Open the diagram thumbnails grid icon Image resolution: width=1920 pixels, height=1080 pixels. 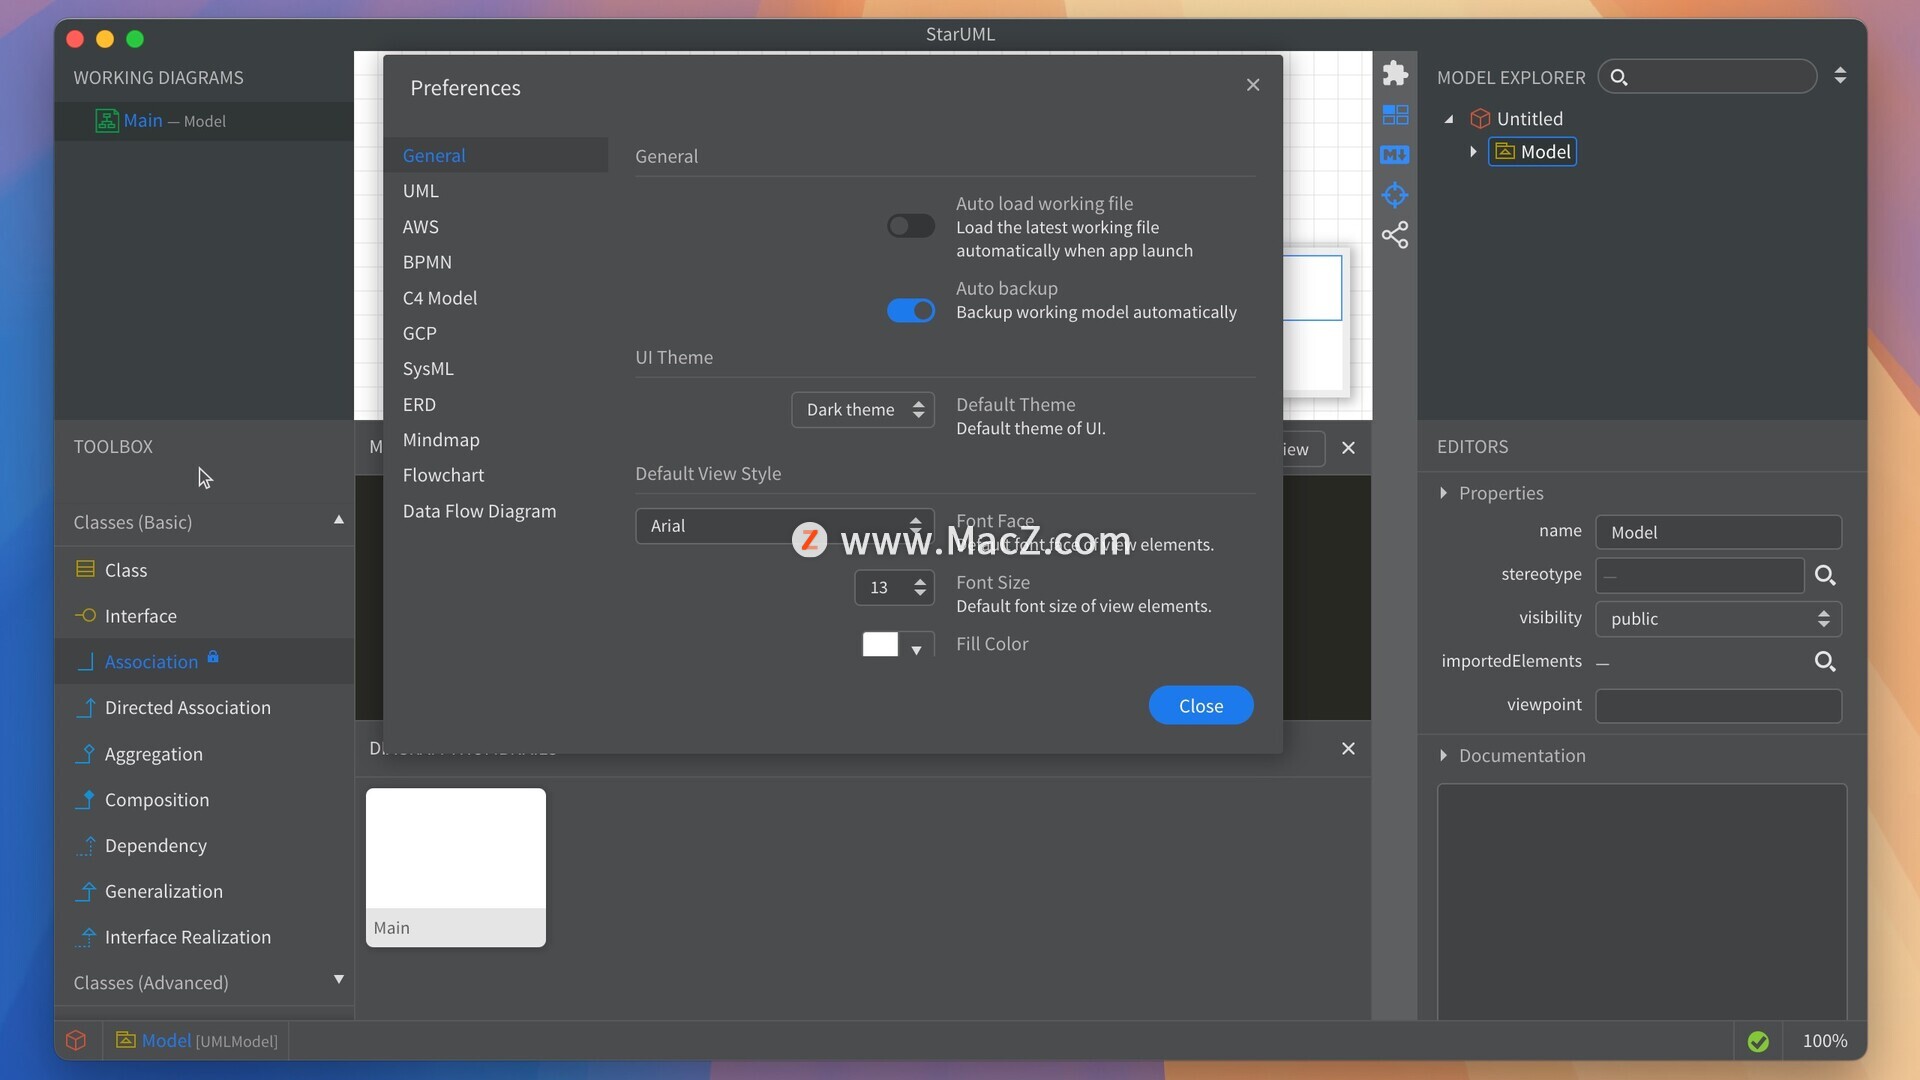(1395, 115)
